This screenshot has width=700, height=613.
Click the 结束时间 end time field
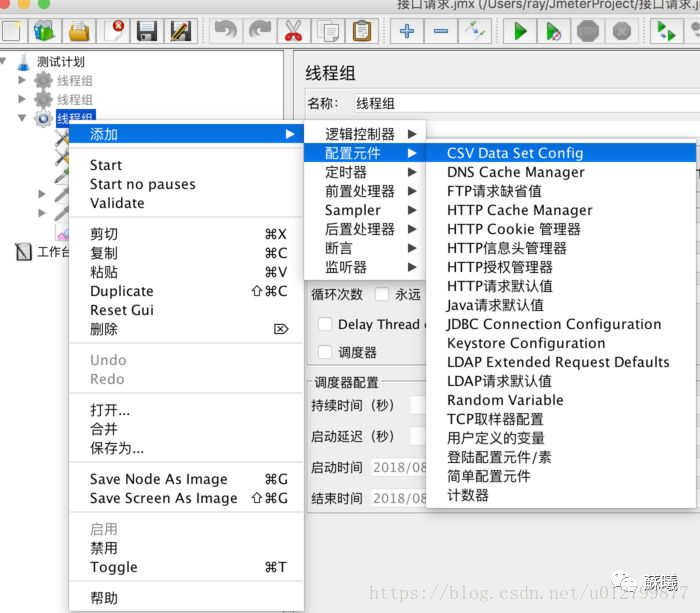pyautogui.click(x=399, y=498)
